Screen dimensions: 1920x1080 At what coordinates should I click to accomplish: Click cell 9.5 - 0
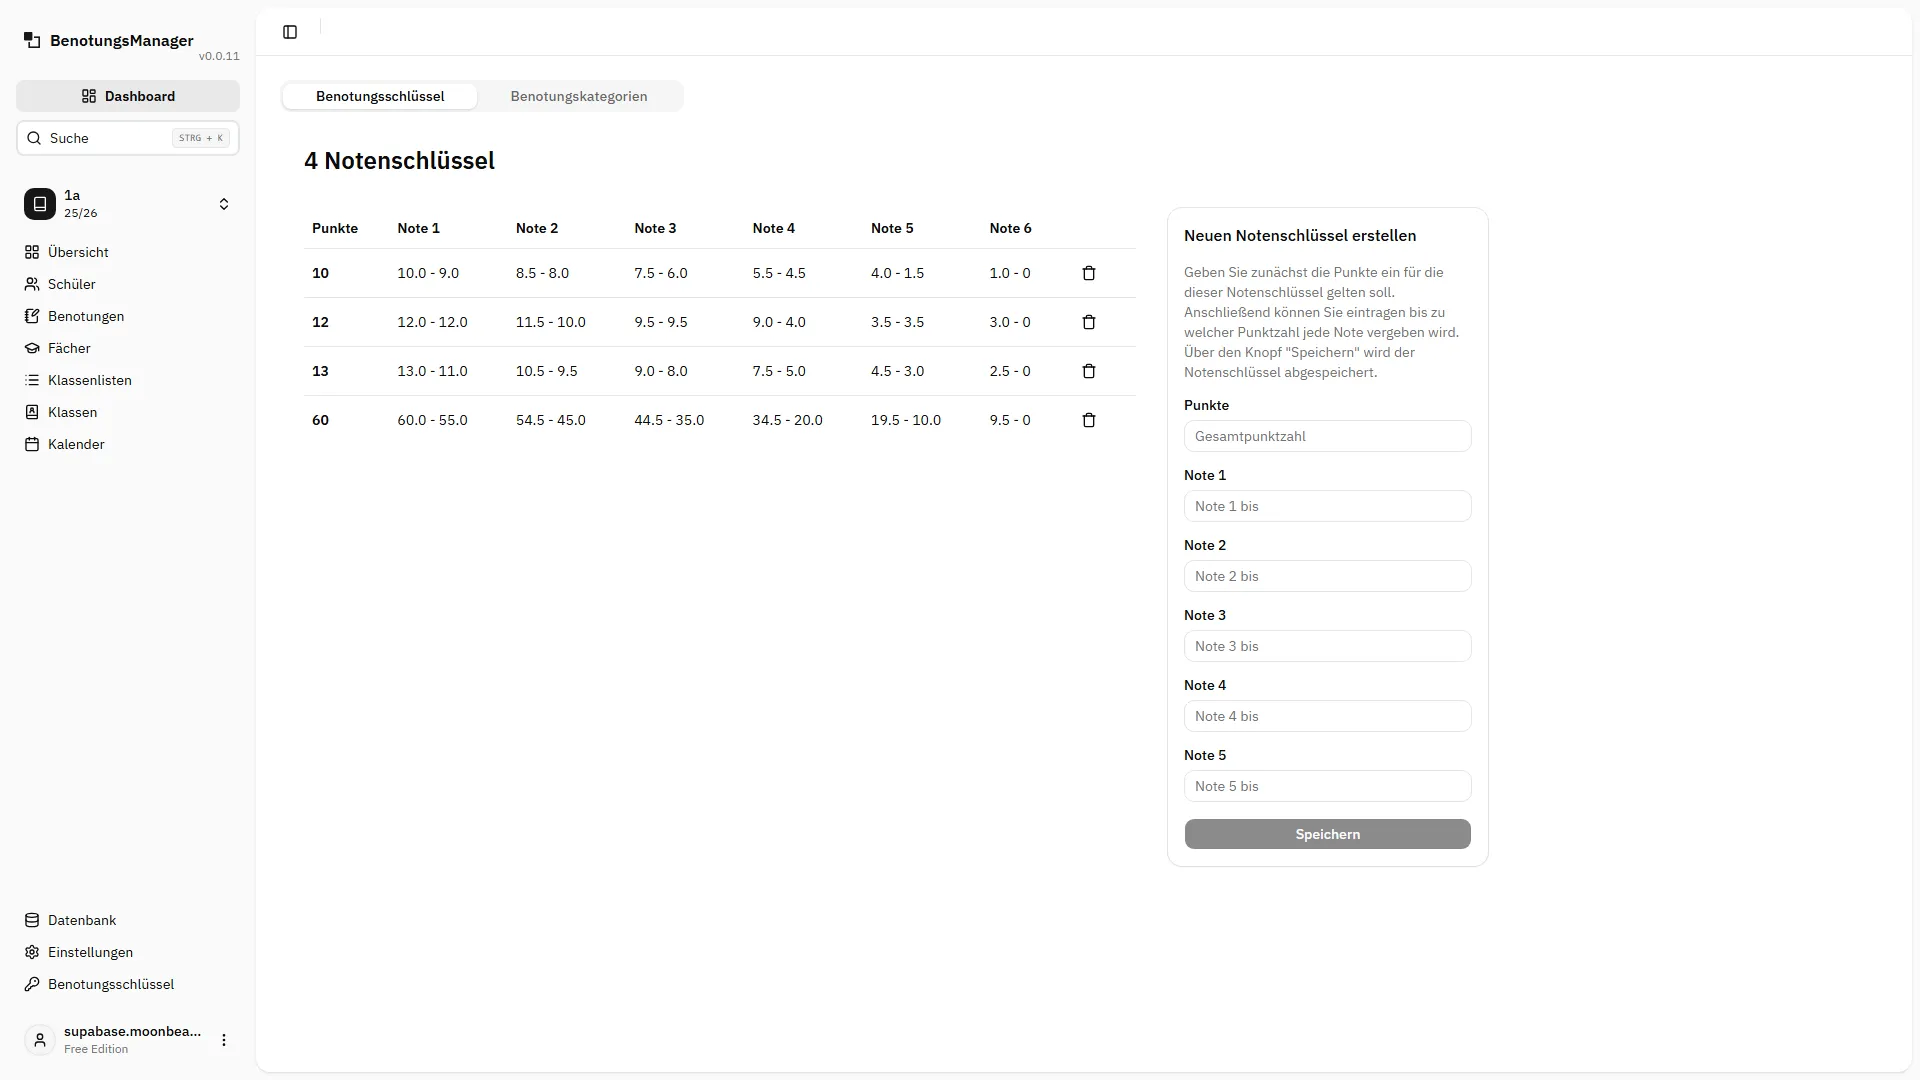point(1010,420)
